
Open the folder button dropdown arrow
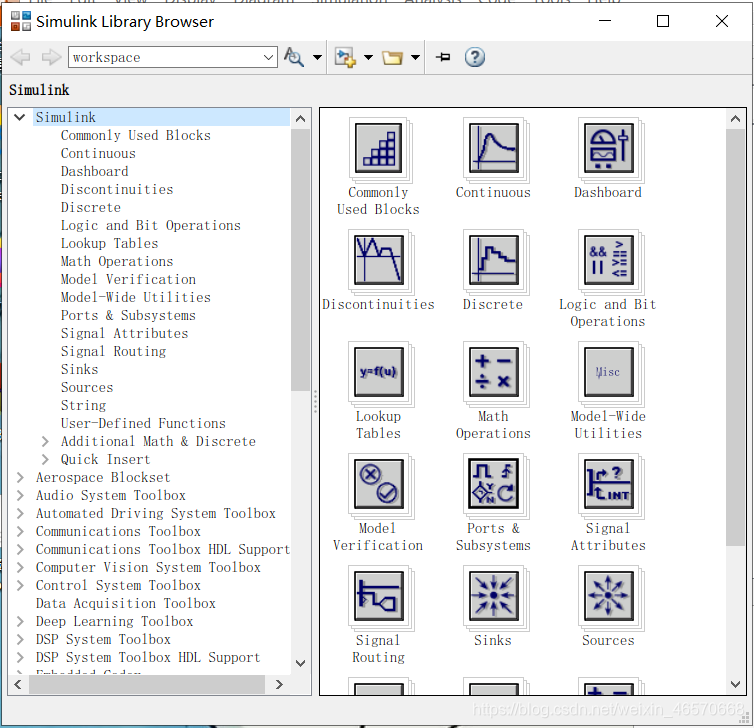click(415, 58)
